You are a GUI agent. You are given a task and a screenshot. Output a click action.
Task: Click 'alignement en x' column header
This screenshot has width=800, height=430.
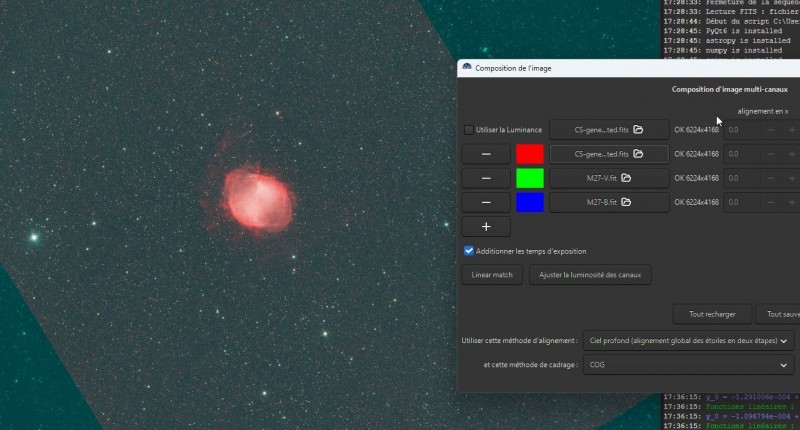(x=762, y=111)
